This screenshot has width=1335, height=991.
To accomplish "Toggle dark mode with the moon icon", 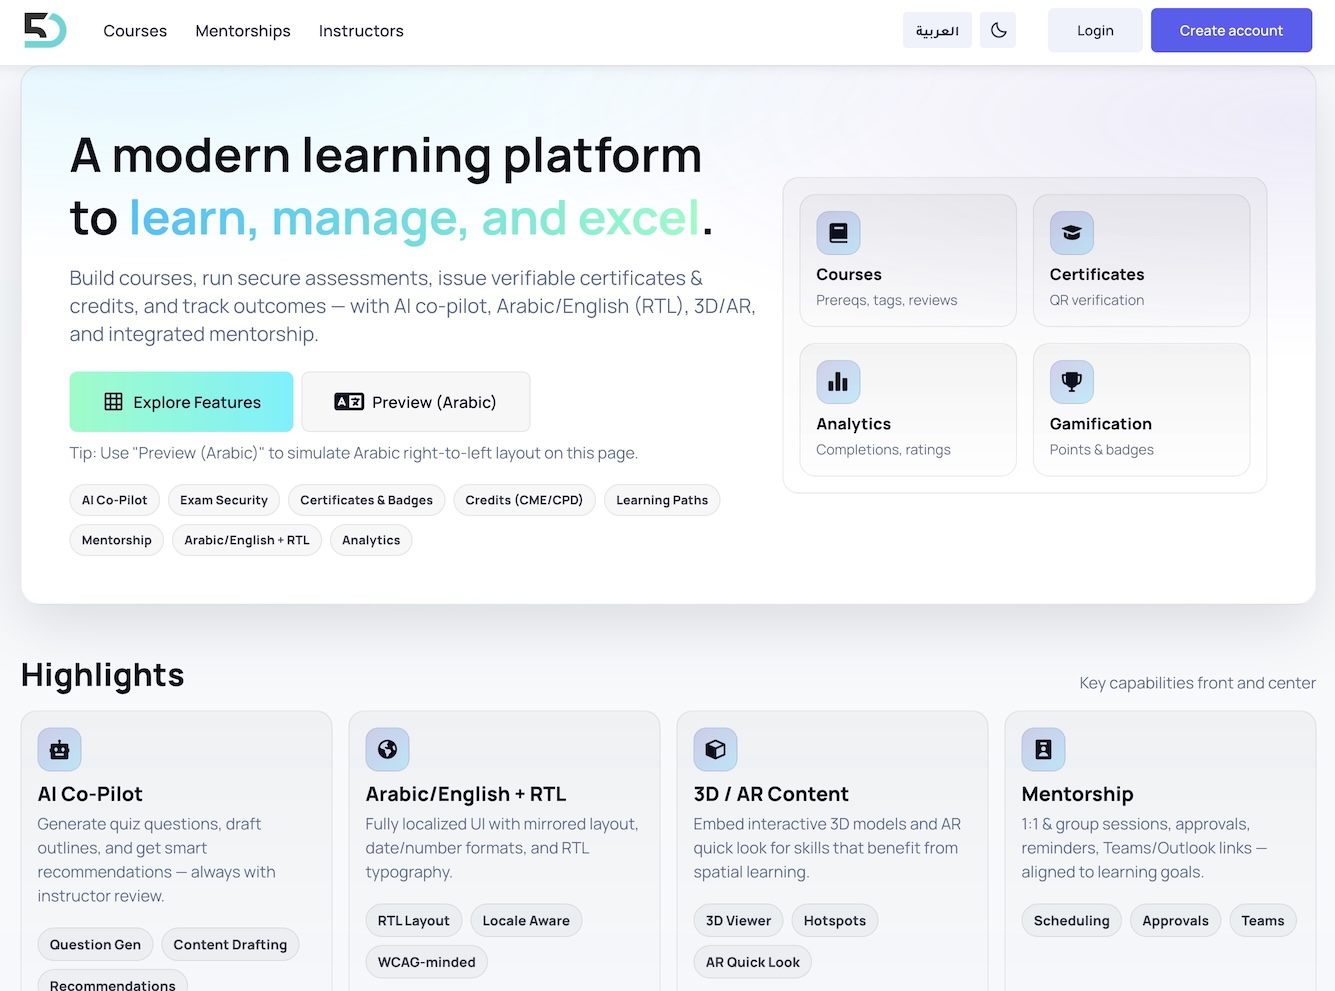I will click(x=998, y=30).
